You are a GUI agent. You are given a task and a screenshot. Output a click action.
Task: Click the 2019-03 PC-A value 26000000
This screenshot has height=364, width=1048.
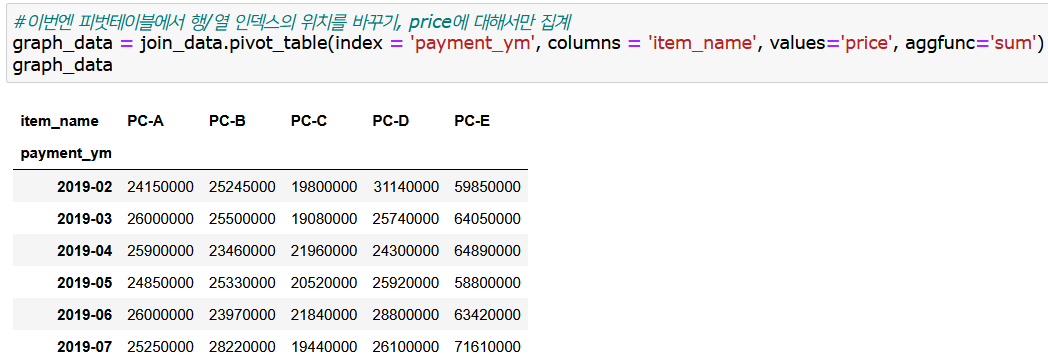[x=160, y=218]
